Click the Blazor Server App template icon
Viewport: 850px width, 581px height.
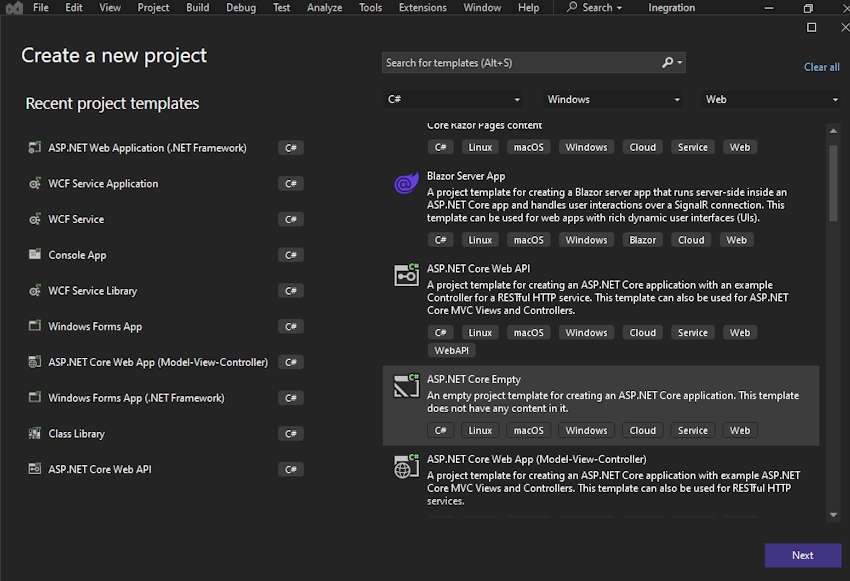pyautogui.click(x=406, y=183)
